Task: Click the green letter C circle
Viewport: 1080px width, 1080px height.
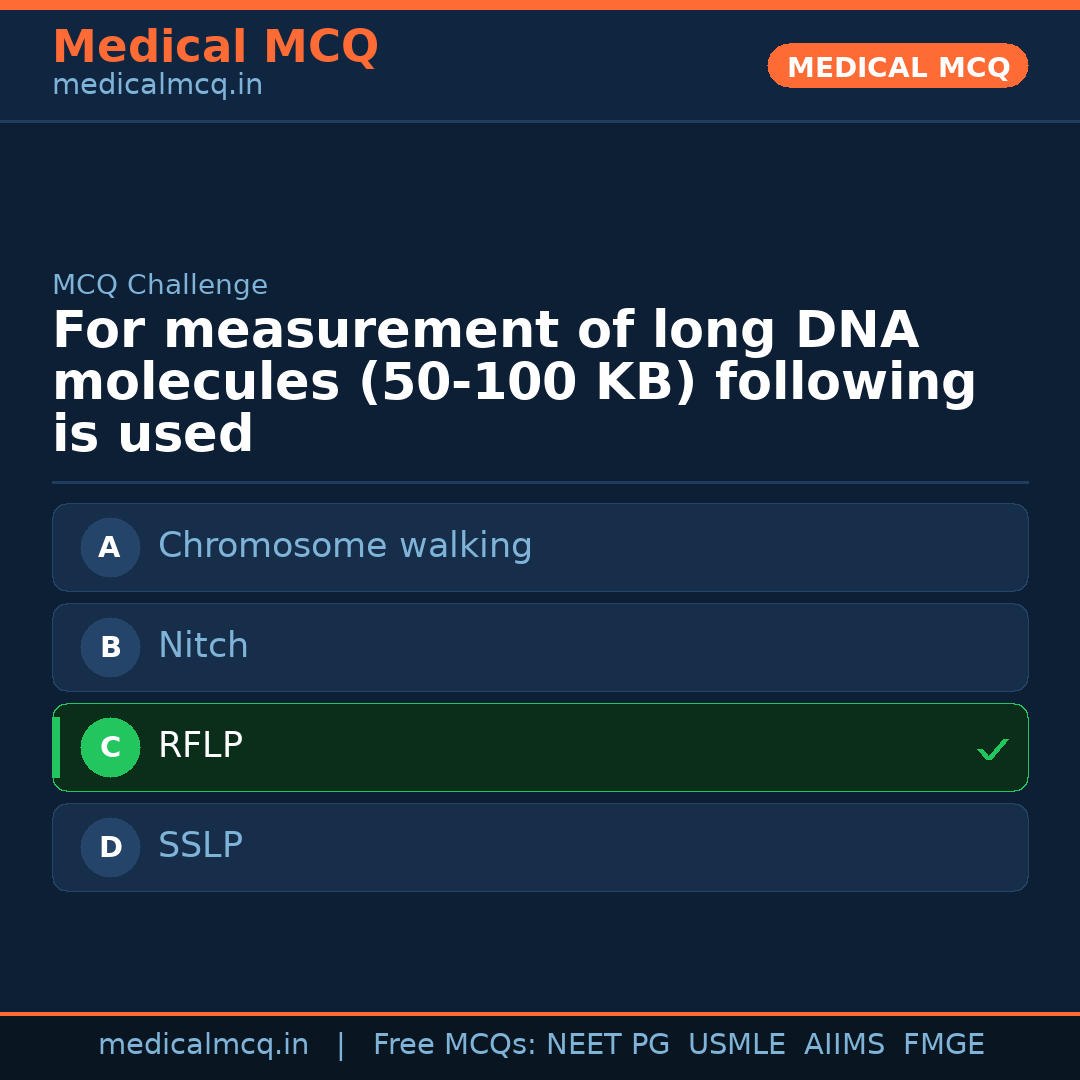Action: pyautogui.click(x=110, y=747)
